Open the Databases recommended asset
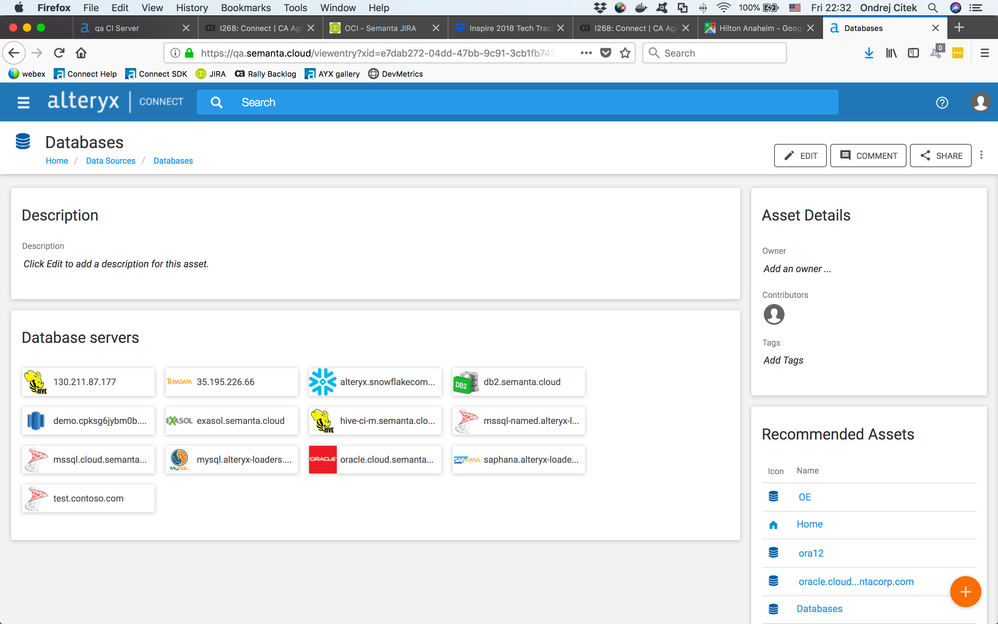The height and width of the screenshot is (624, 998). tap(819, 609)
